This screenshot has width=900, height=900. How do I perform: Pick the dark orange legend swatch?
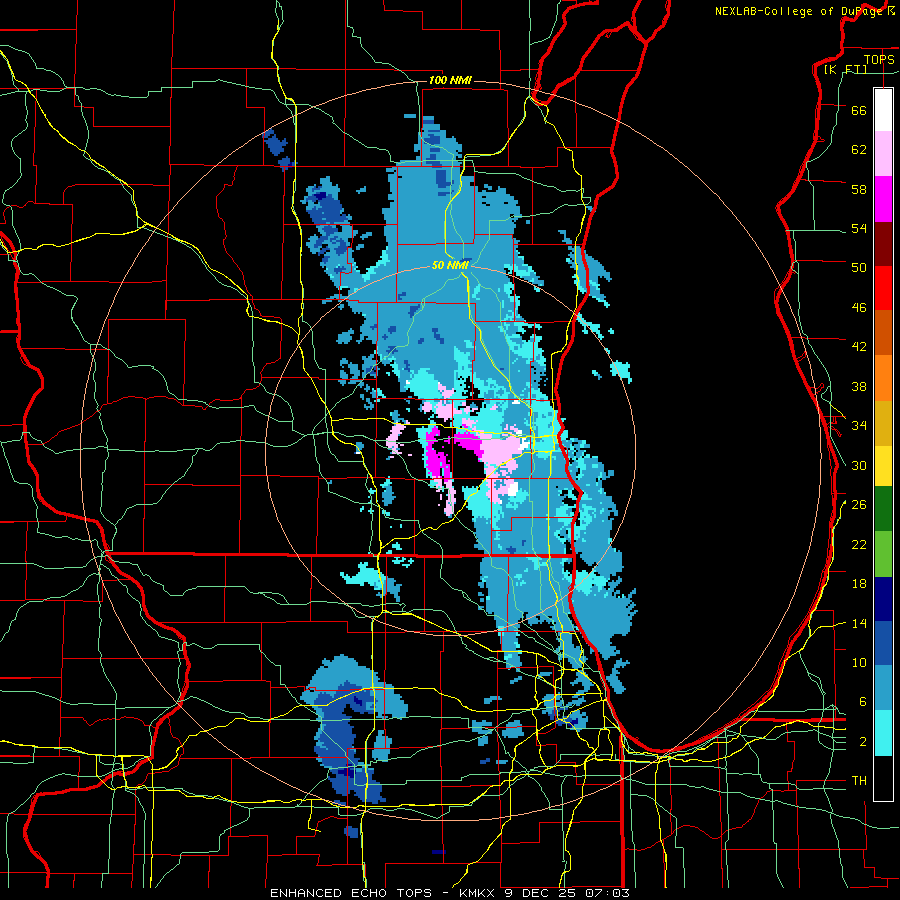(883, 333)
